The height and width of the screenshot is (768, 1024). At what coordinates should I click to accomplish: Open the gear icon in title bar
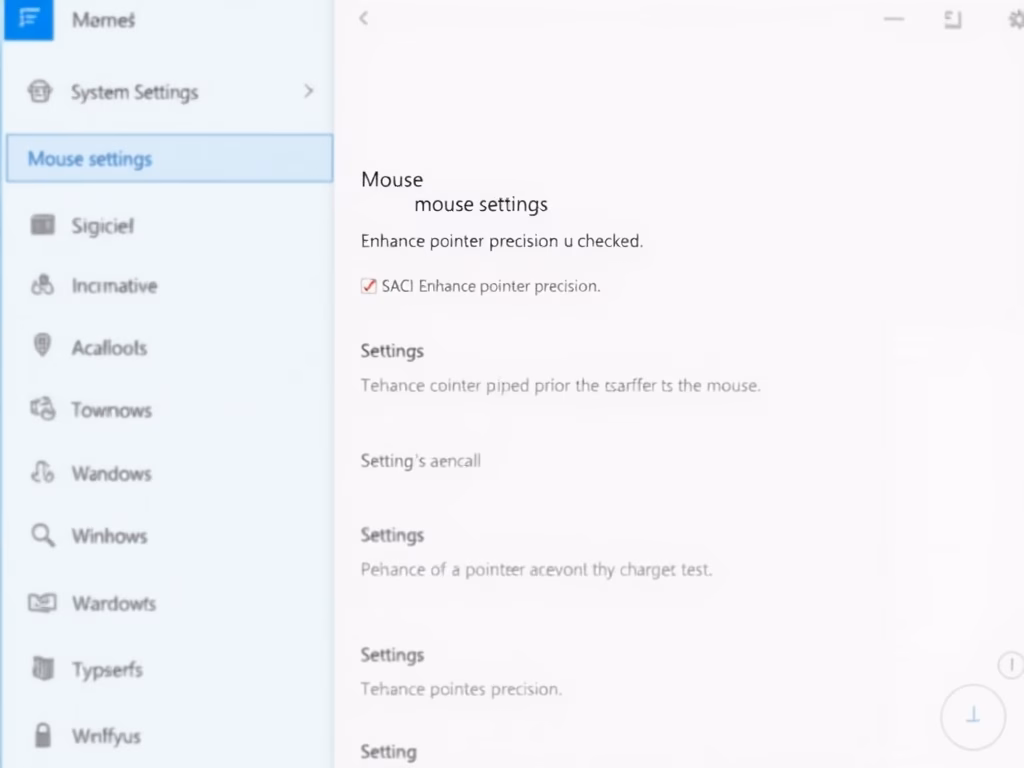1016,20
